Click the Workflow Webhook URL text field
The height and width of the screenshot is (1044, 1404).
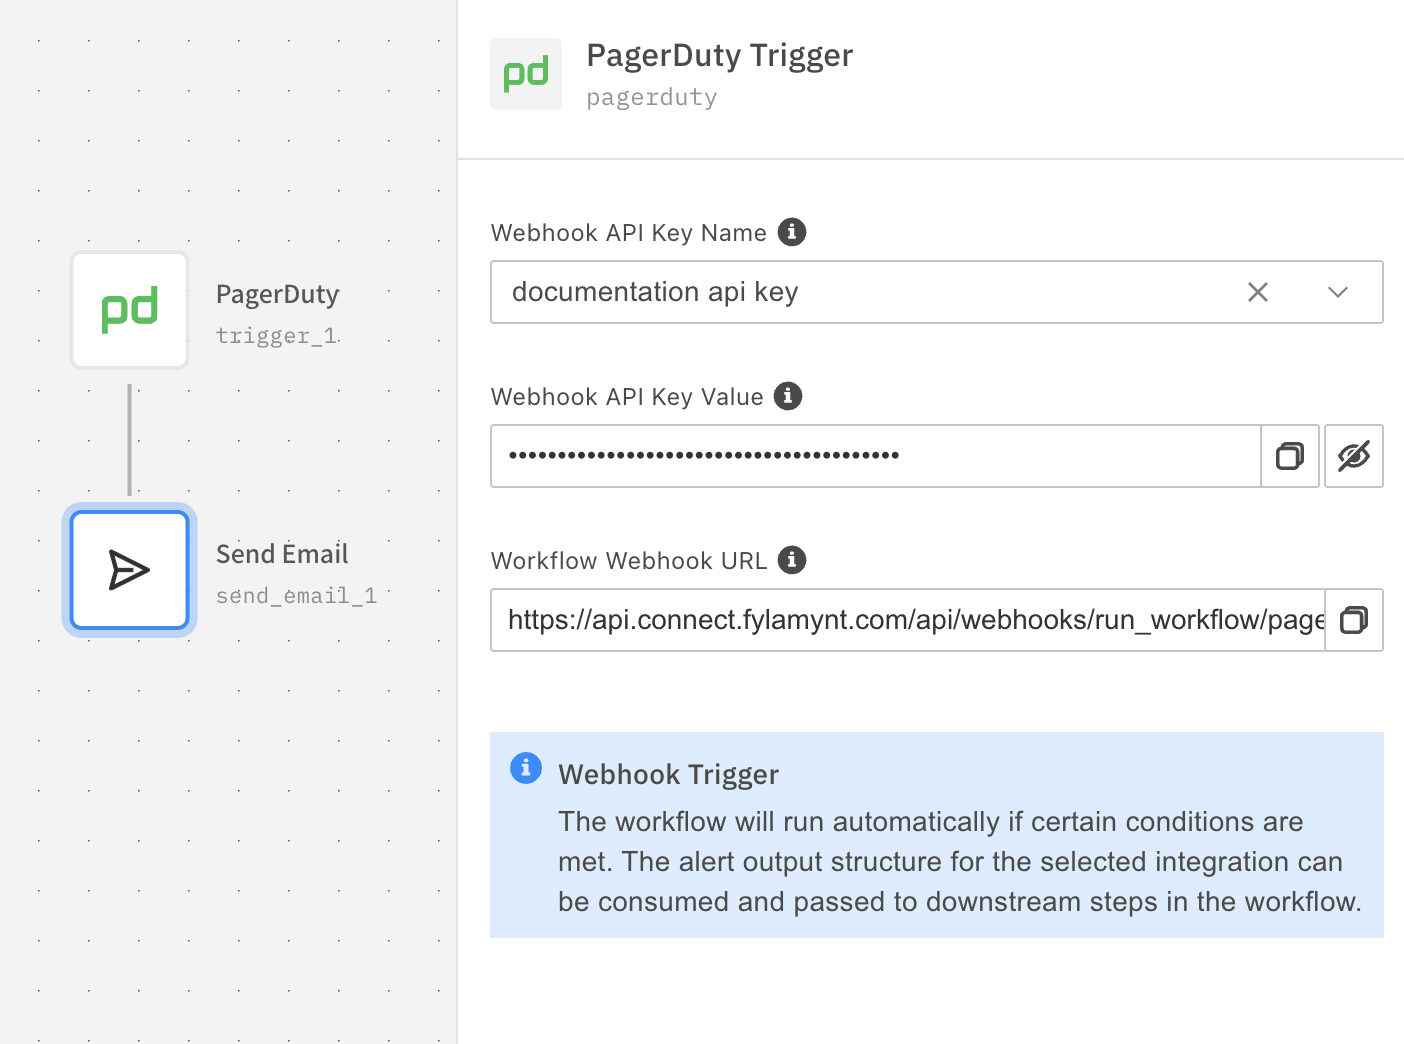(907, 620)
